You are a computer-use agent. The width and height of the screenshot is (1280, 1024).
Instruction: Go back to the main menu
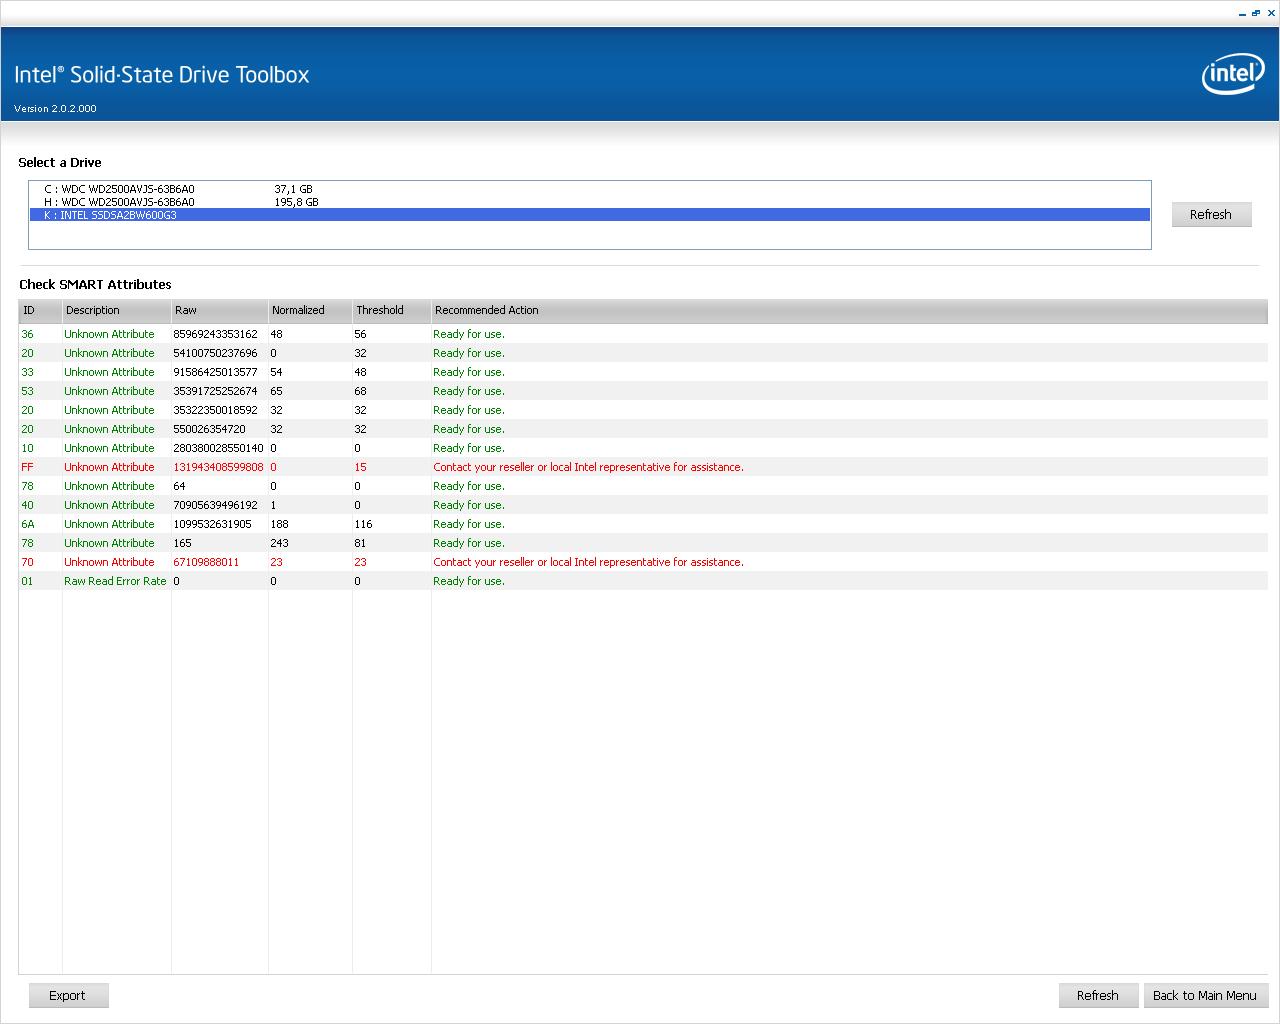(1205, 995)
